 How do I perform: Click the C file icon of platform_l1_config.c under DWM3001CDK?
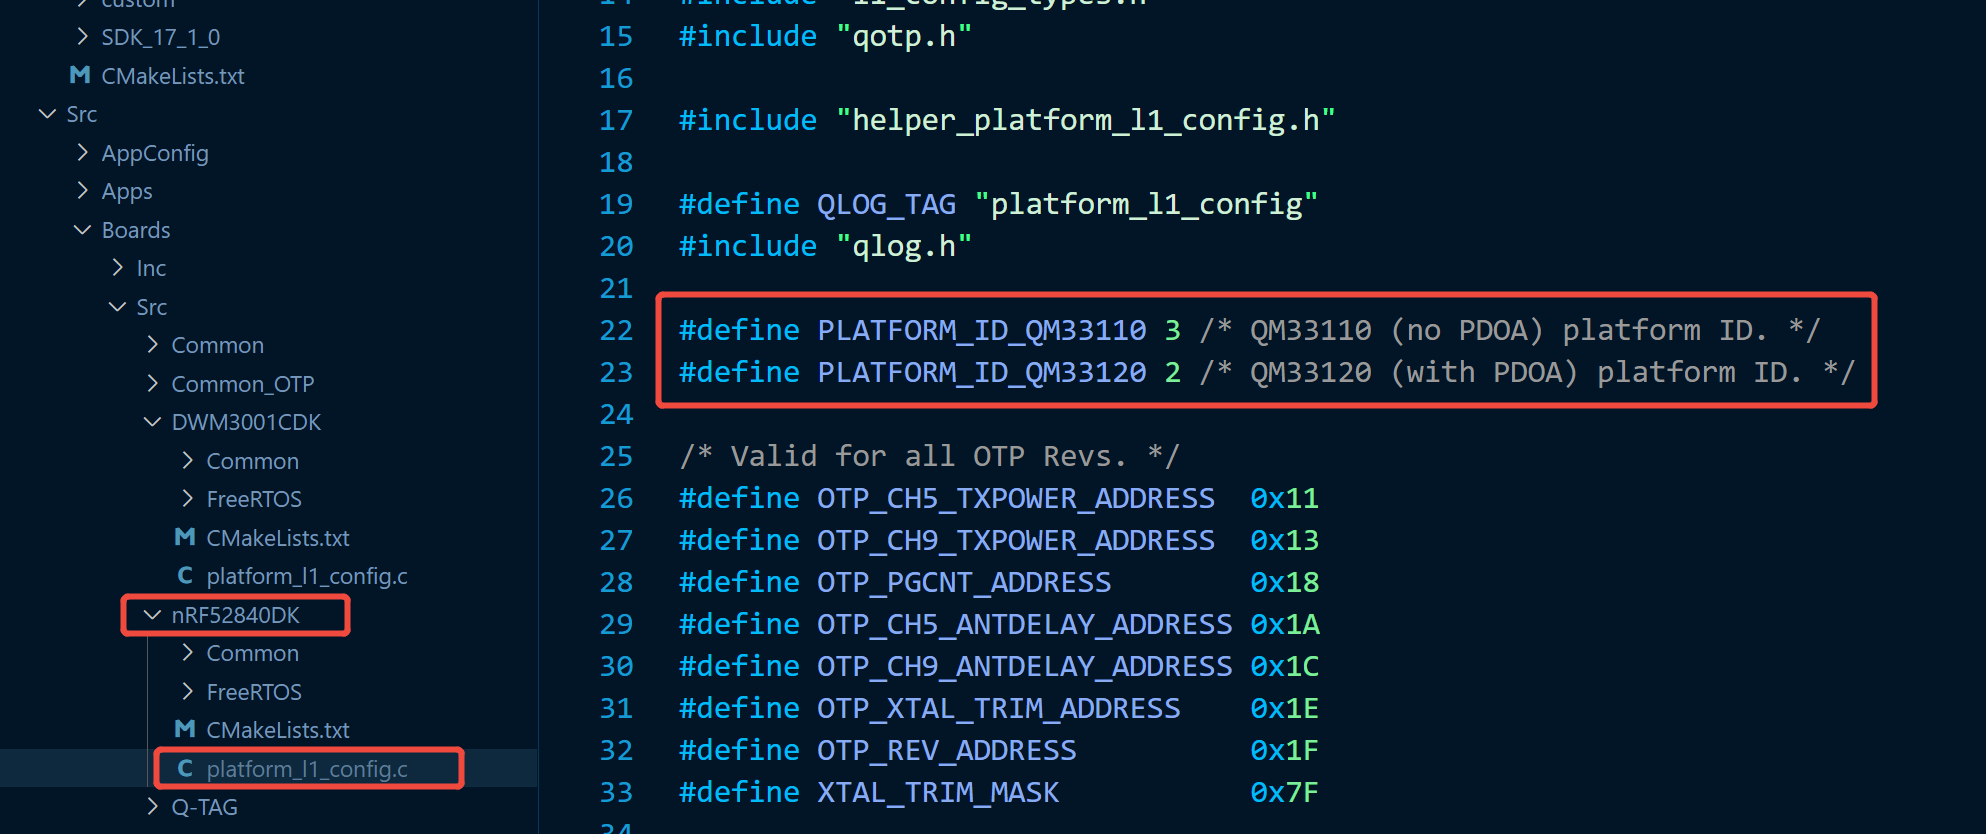185,576
